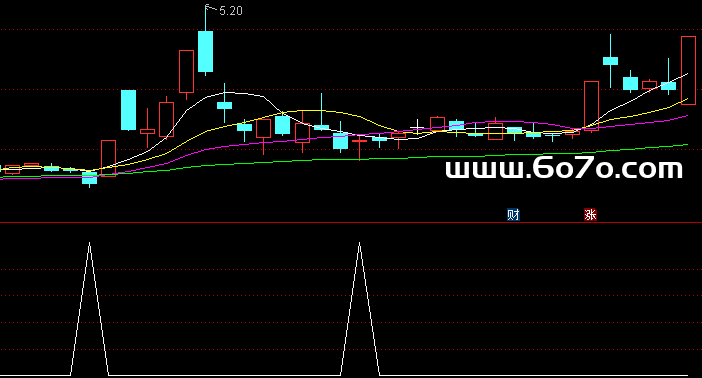
Task: Click the second white indicator spike peak
Action: tap(360, 244)
